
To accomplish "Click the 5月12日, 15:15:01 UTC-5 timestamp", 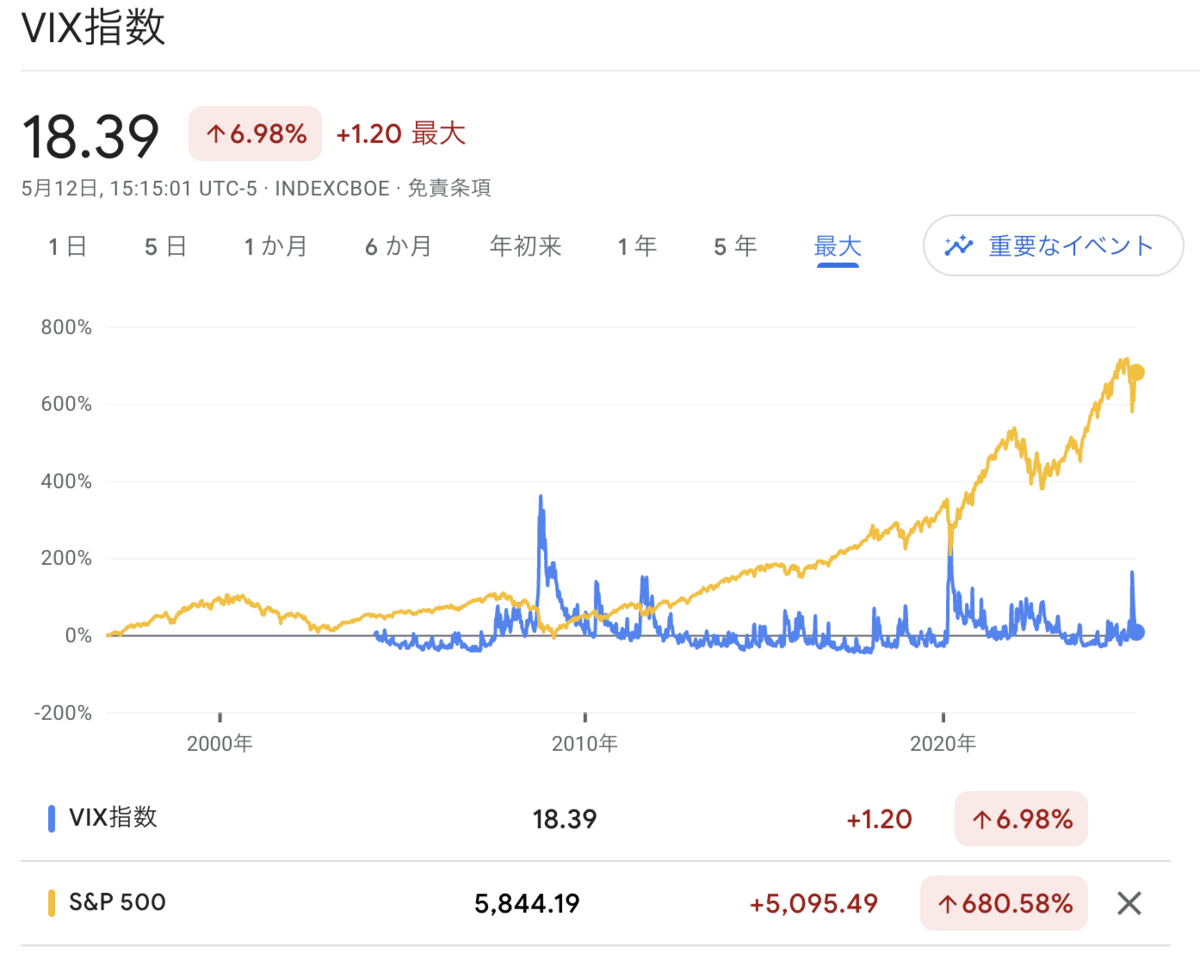I will 139,188.
